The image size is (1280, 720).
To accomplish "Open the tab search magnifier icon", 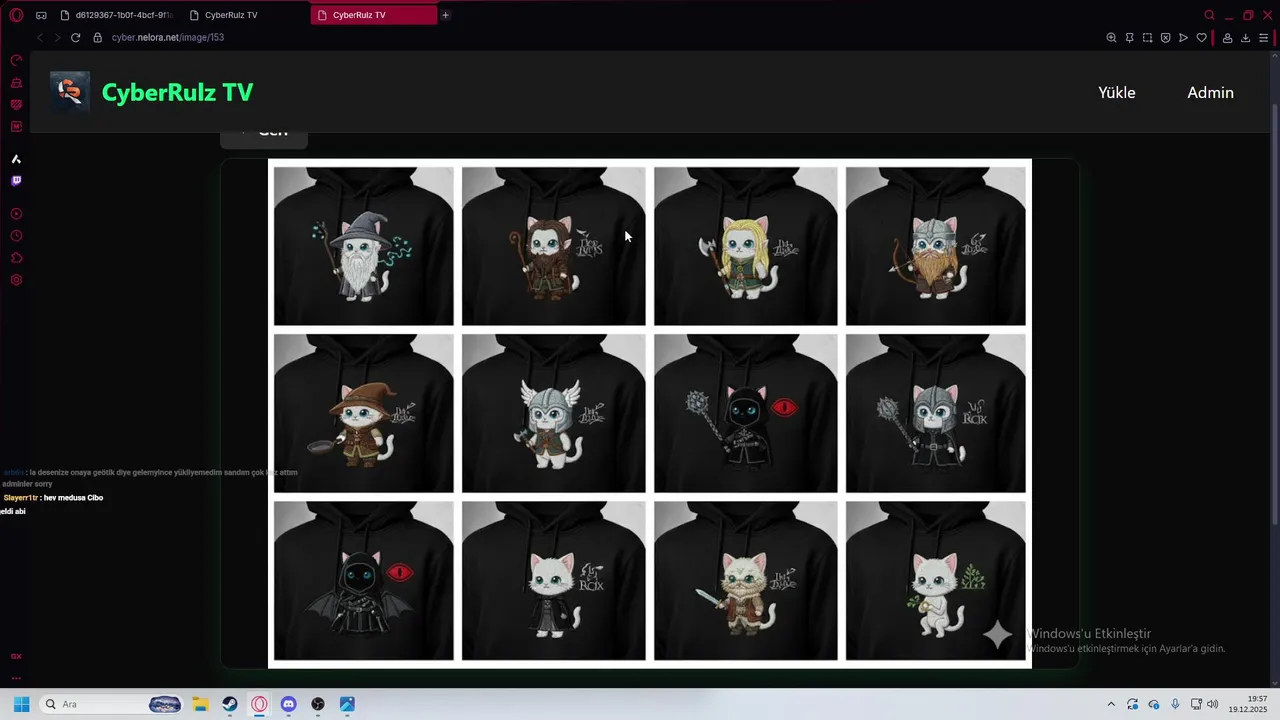I will (1209, 15).
